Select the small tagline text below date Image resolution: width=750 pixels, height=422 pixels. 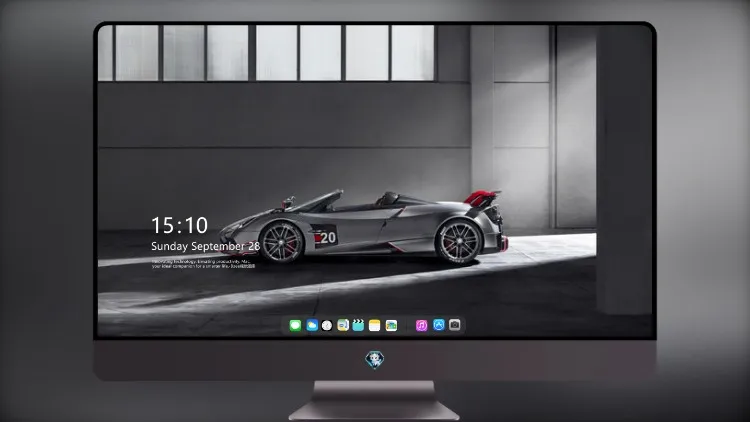[x=203, y=264]
